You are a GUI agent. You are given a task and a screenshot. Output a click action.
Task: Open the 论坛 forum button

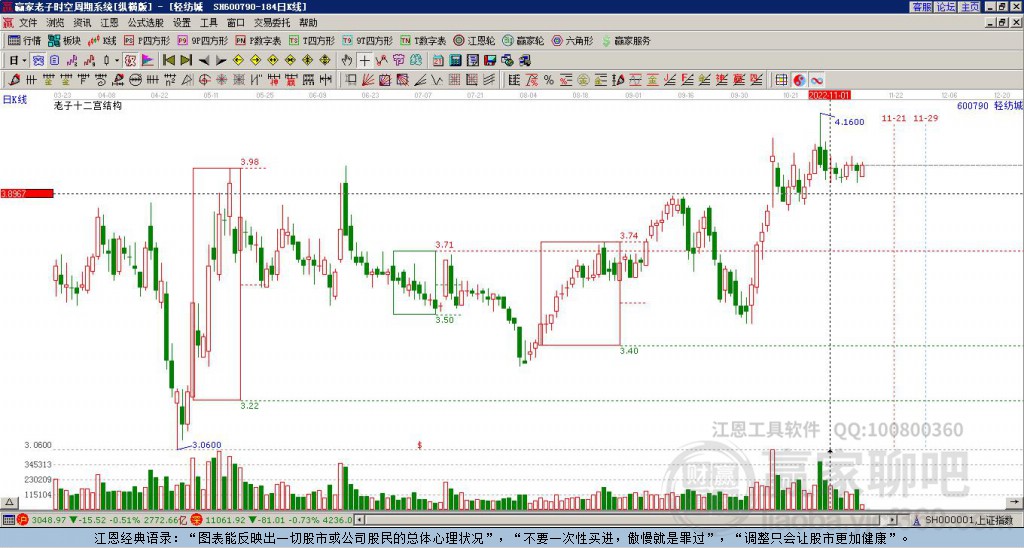tap(945, 7)
